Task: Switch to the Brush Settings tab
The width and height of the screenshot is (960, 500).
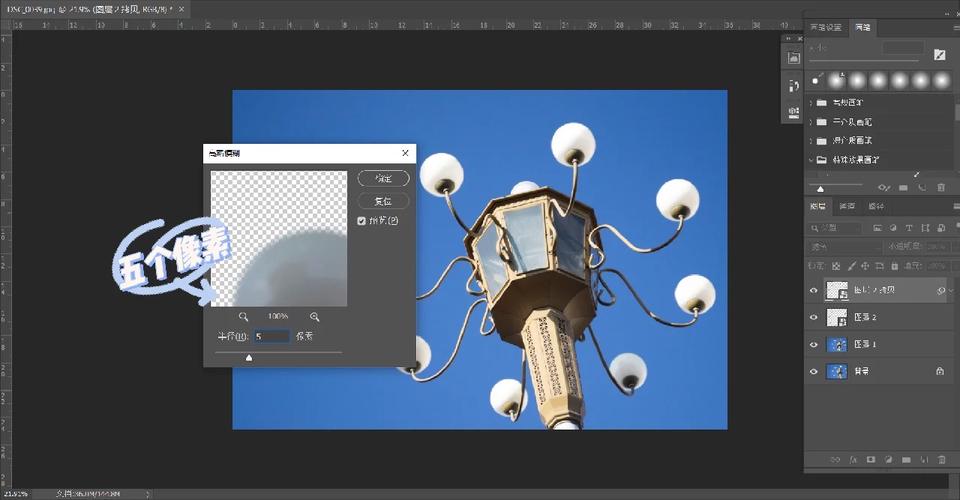Action: [825, 27]
